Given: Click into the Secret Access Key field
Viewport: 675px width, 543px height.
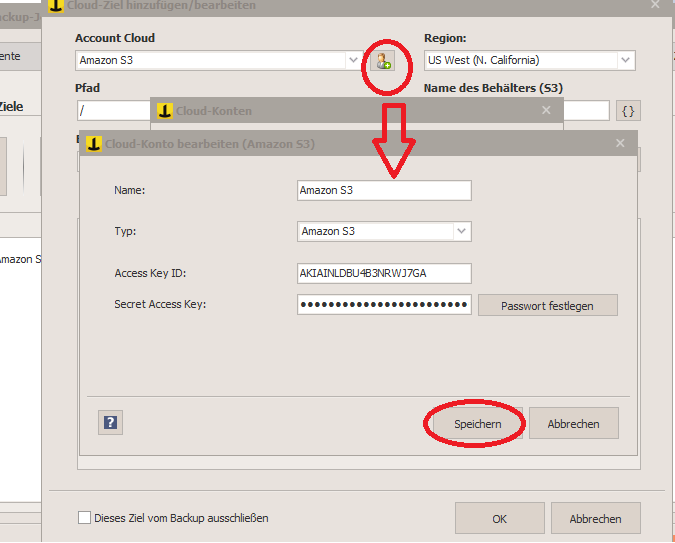Looking at the screenshot, I should tap(384, 304).
